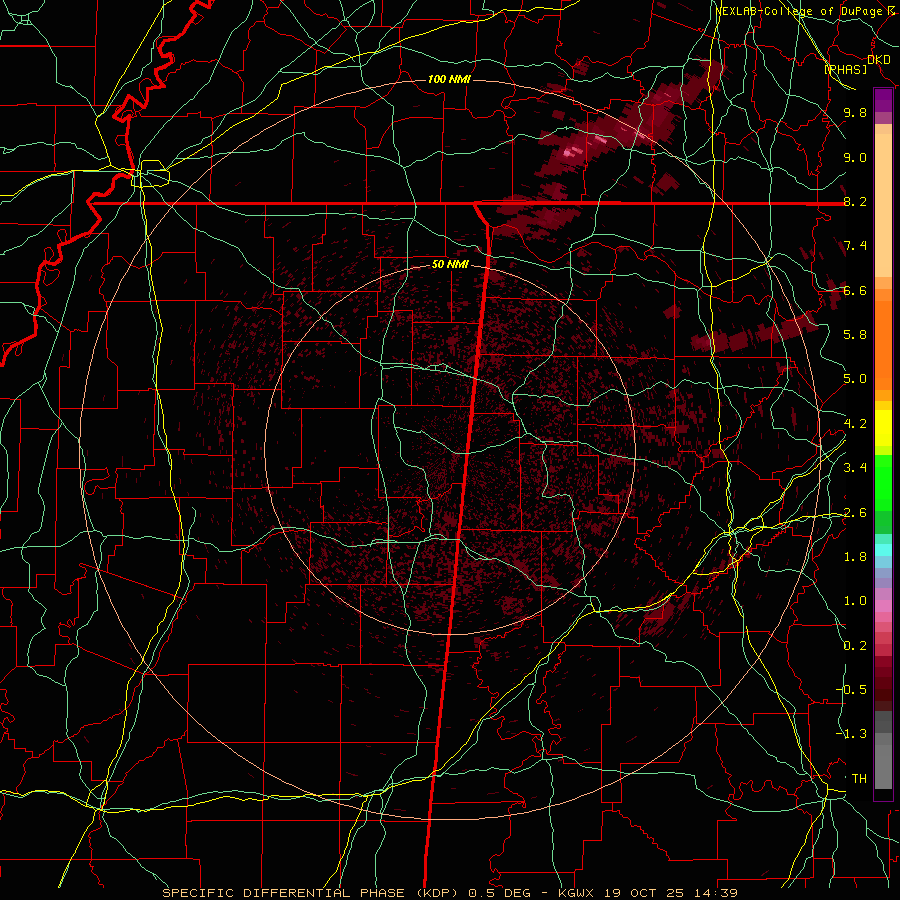
Task: Pick the orange segment of the color bar
Action: tap(883, 344)
